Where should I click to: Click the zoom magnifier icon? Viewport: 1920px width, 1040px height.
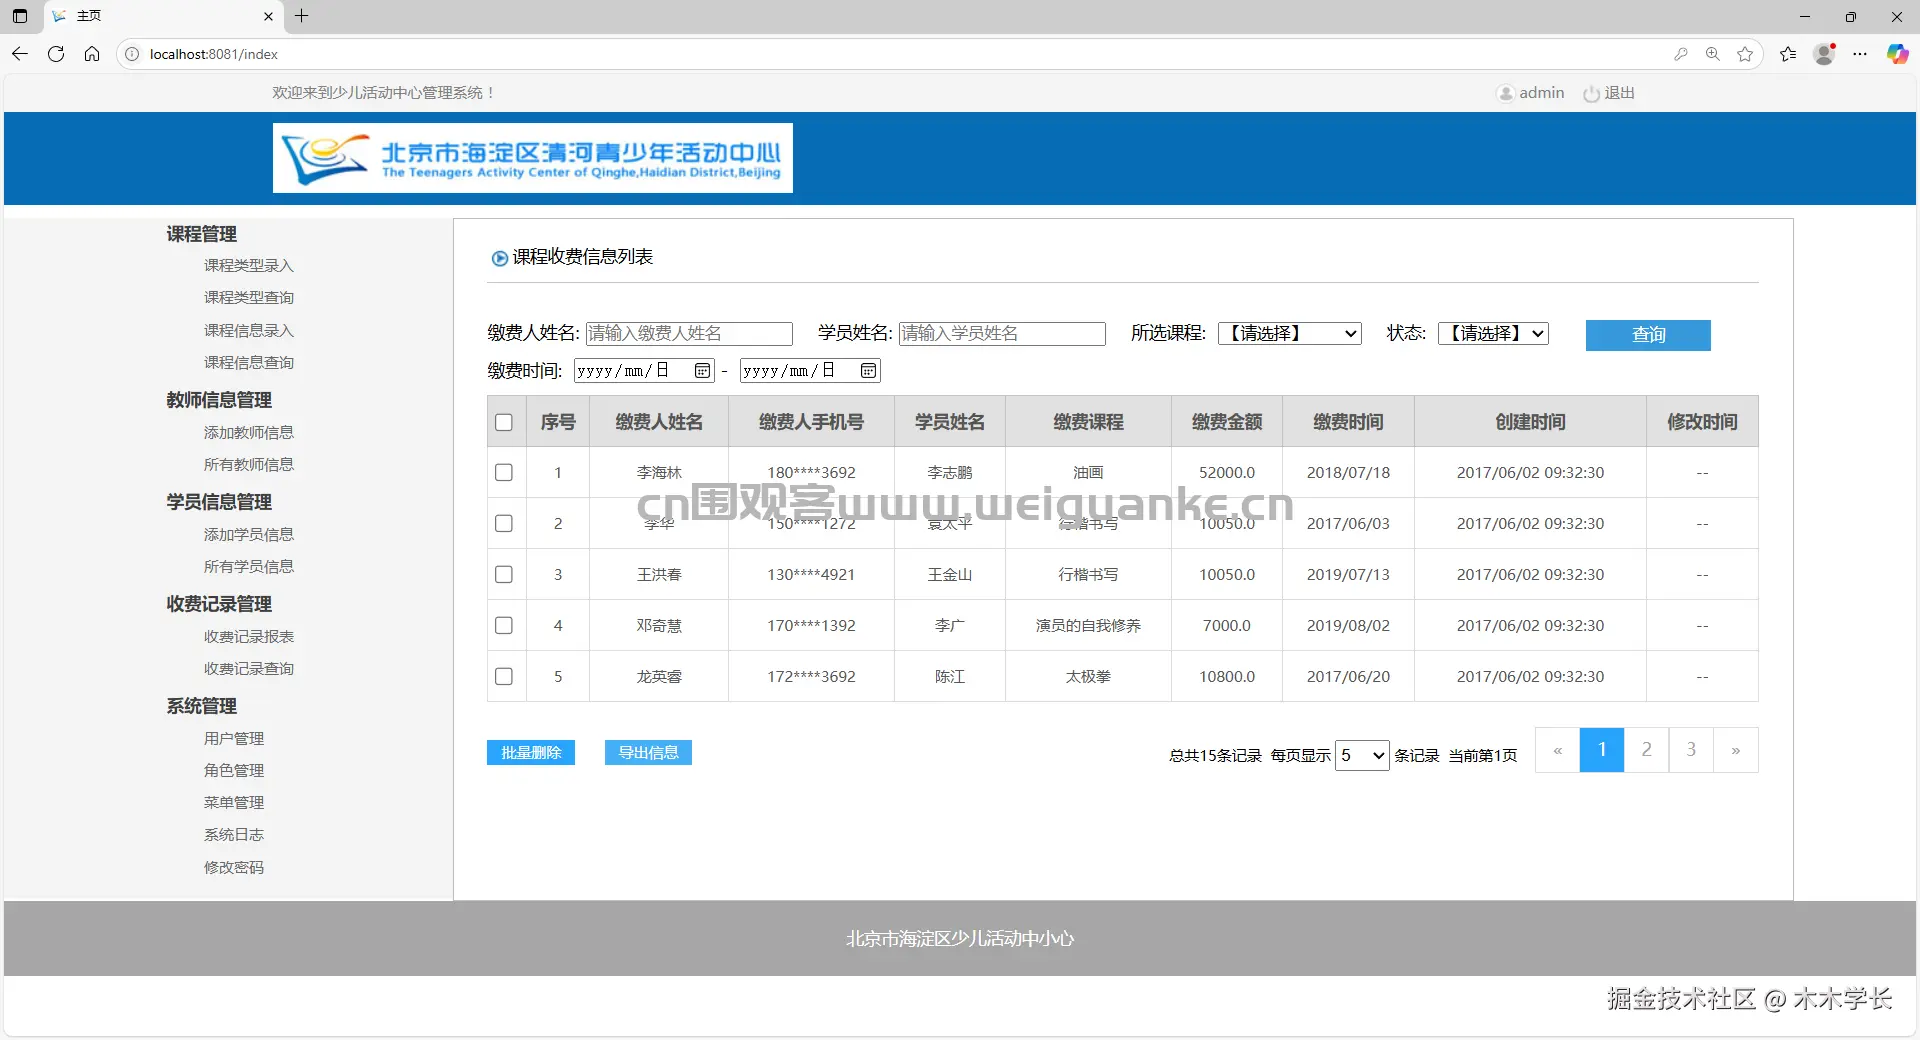[1713, 54]
